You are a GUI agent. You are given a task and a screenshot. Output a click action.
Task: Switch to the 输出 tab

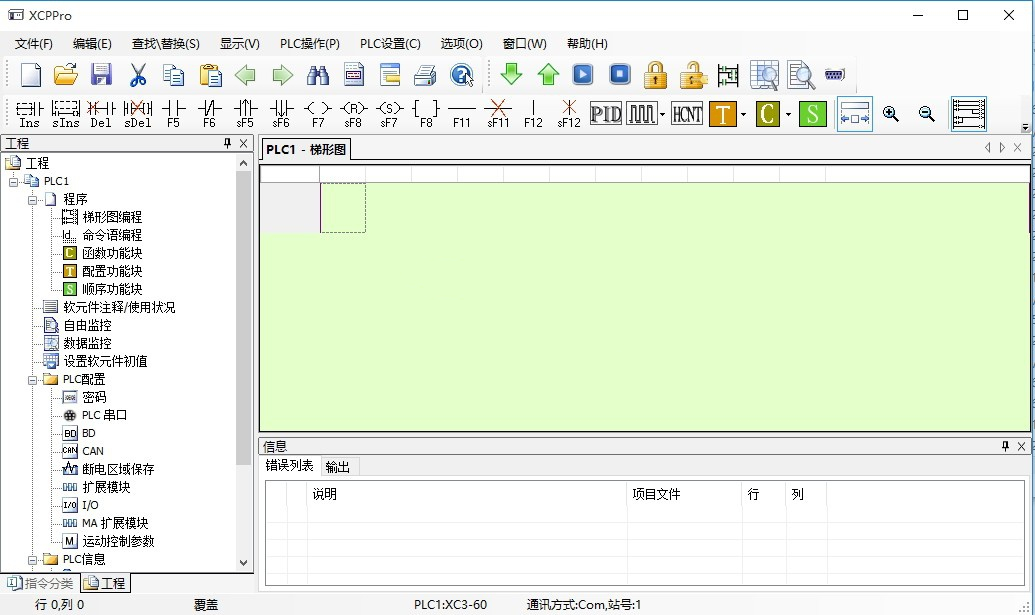click(338, 466)
